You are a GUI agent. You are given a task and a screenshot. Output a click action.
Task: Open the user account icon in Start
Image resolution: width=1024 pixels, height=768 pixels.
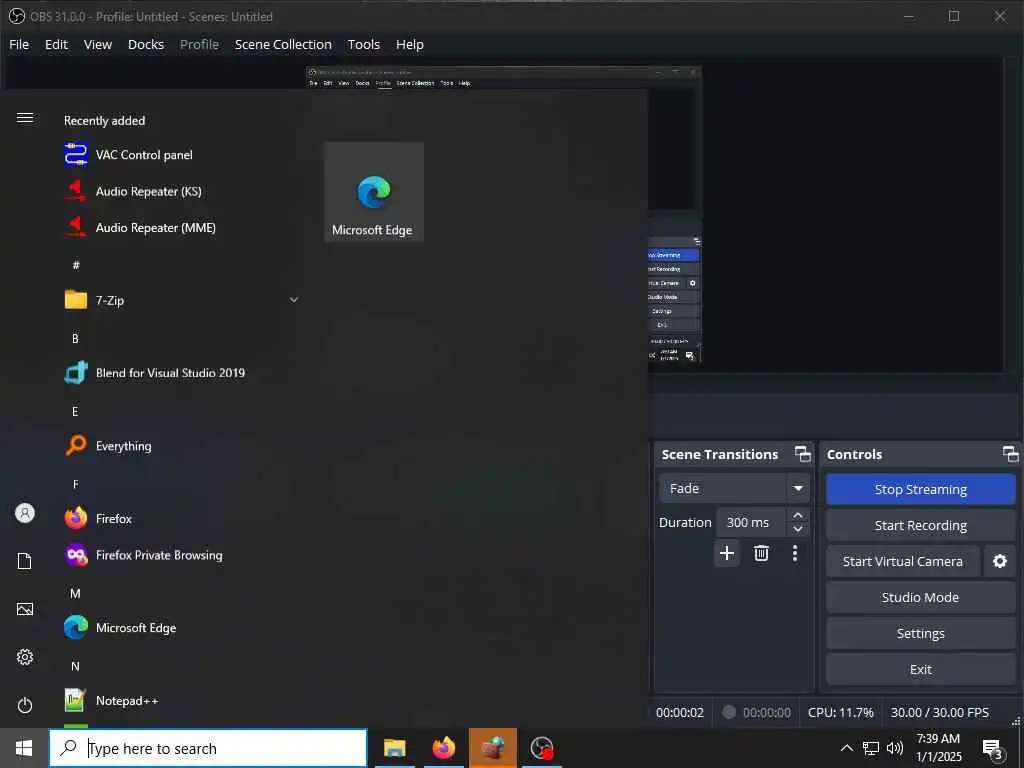click(x=25, y=513)
